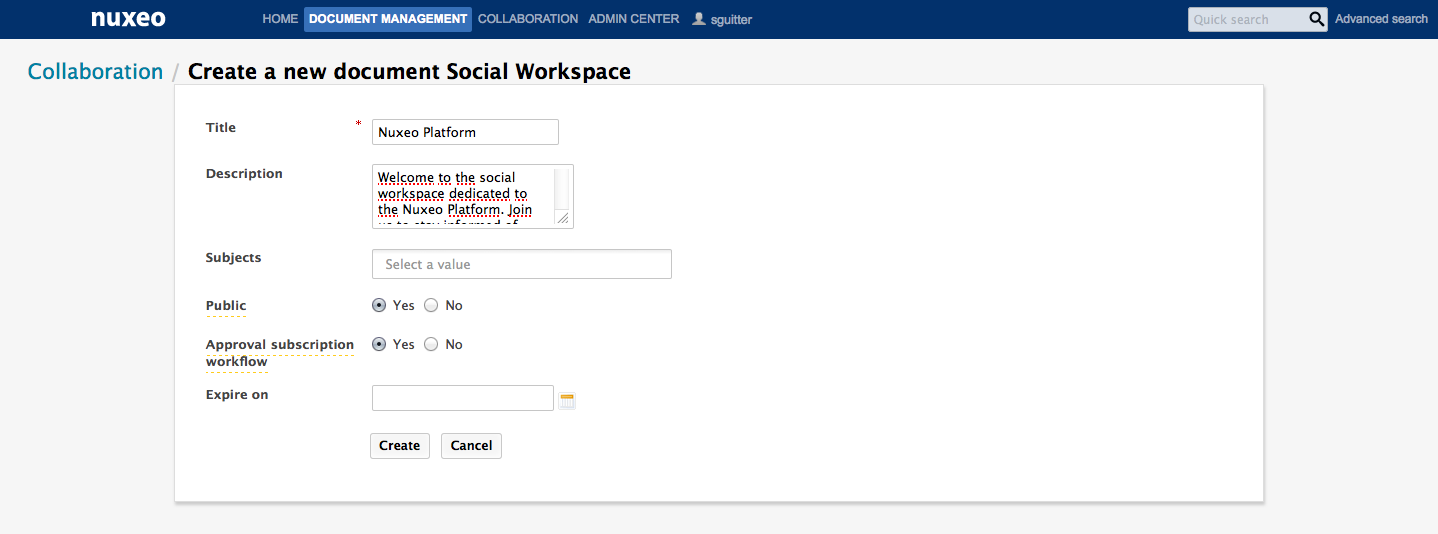This screenshot has width=1438, height=534.
Task: Open the Subjects select a value dropdown
Action: click(522, 264)
